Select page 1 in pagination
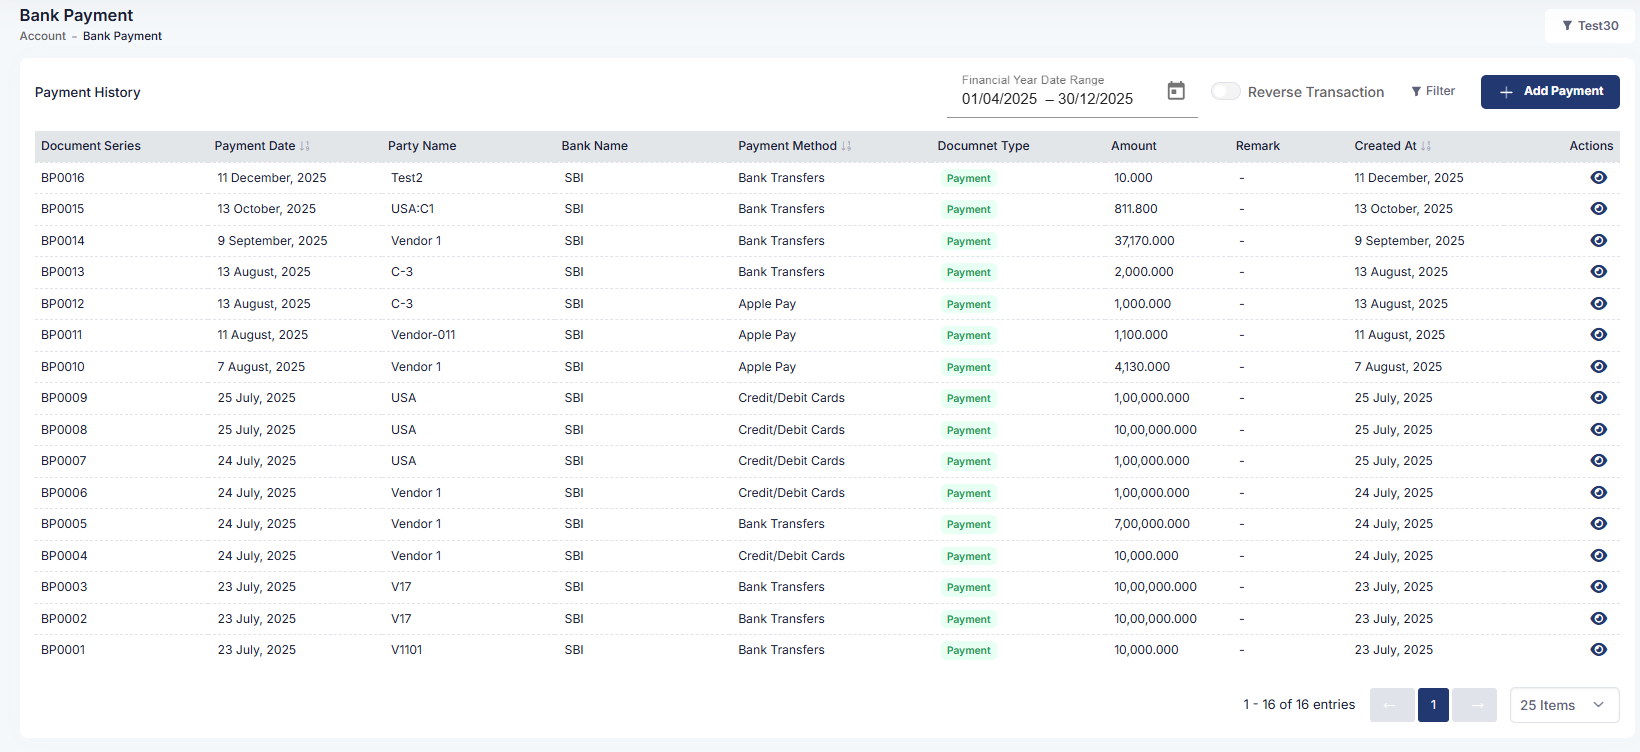The height and width of the screenshot is (752, 1640). [x=1433, y=705]
